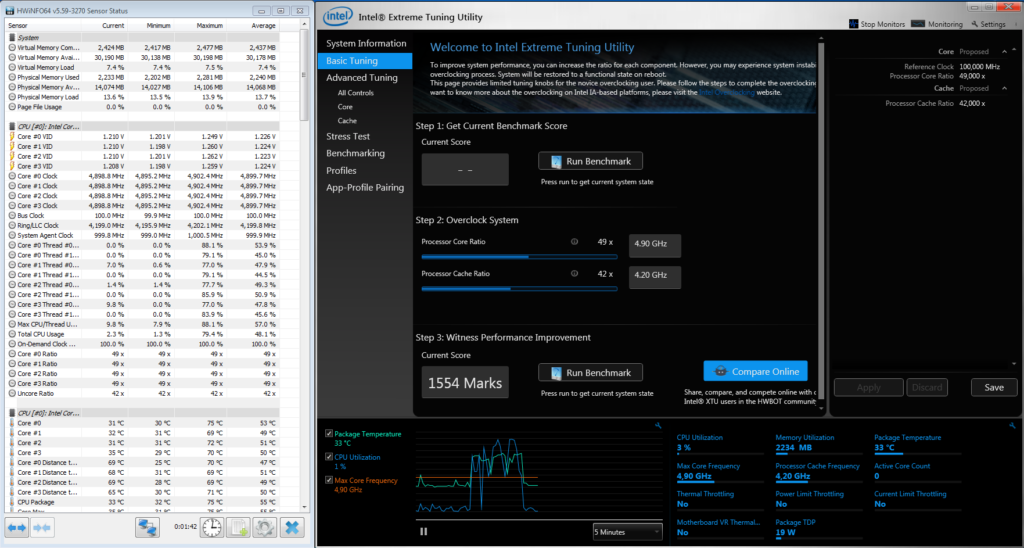Click the Page File Usage row icon
This screenshot has height=548, width=1024.
[x=12, y=106]
